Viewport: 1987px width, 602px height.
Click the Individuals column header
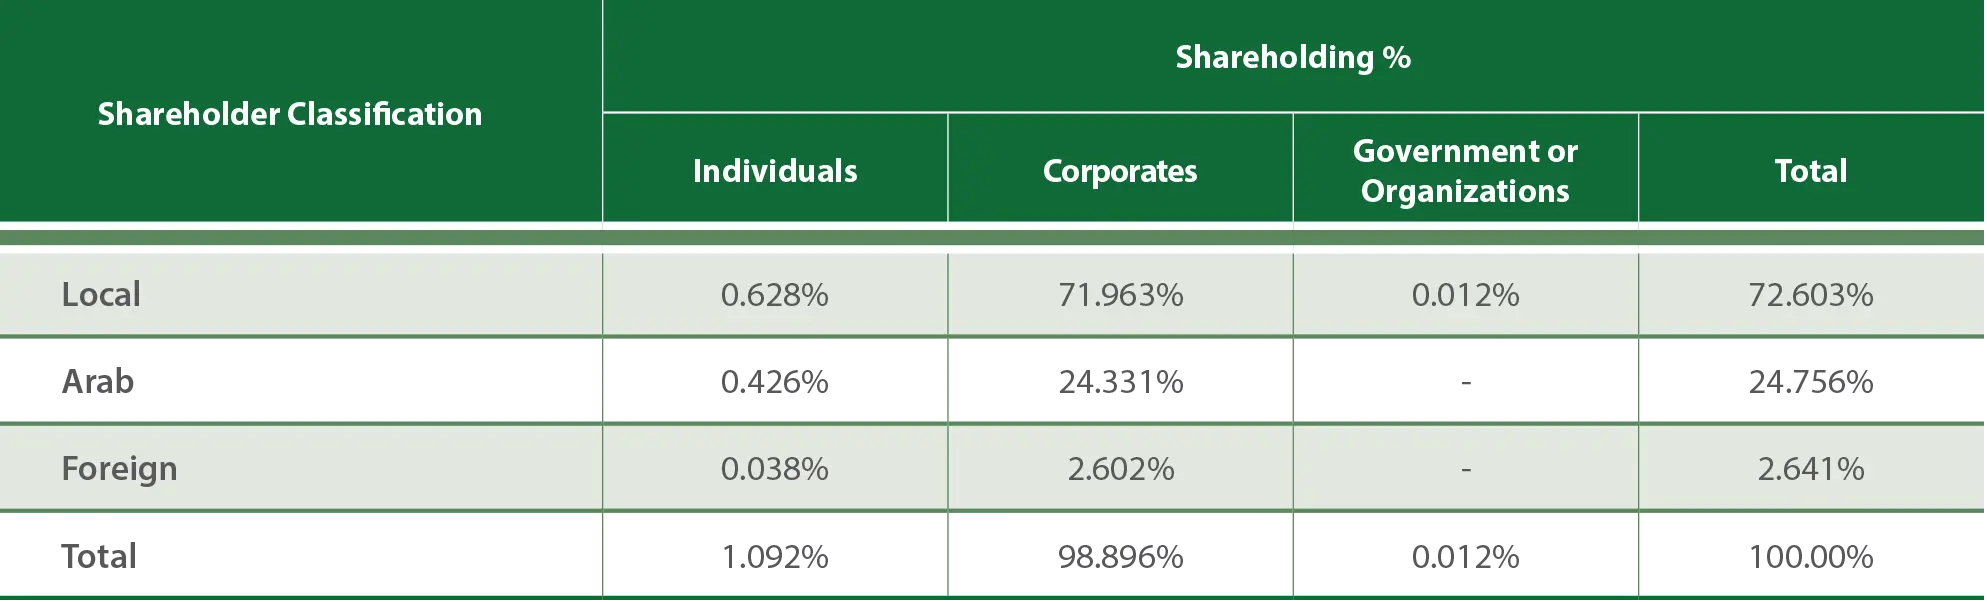(775, 171)
